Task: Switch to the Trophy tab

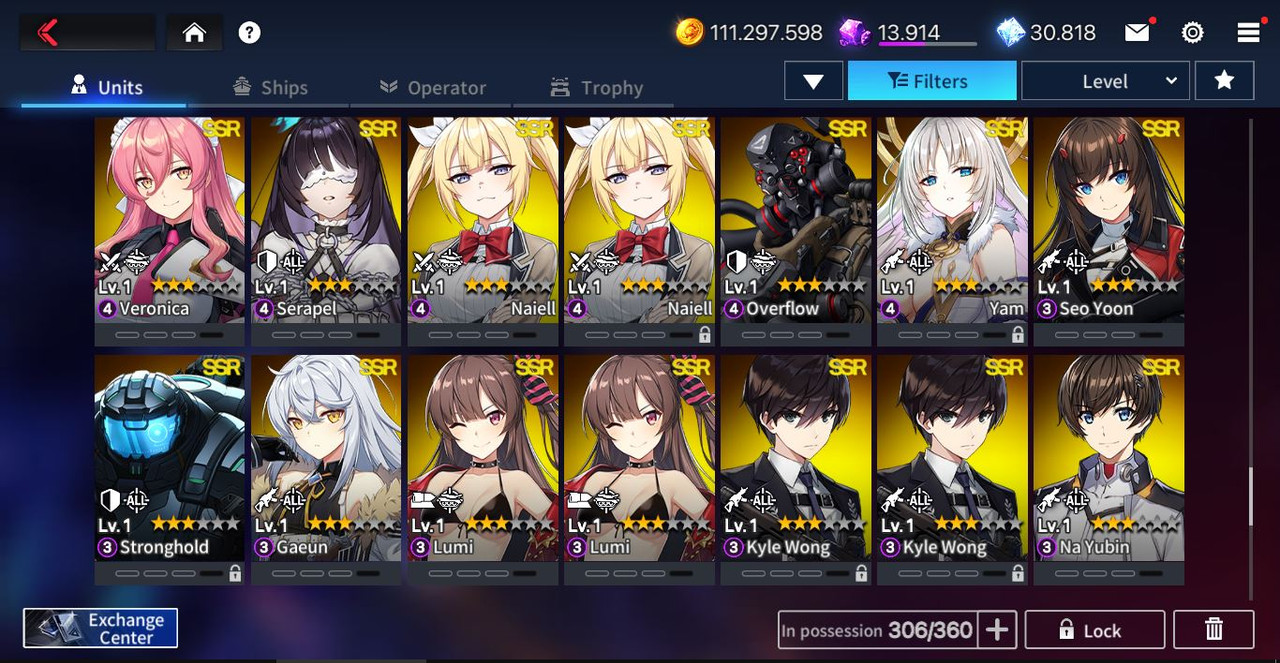Action: (596, 88)
